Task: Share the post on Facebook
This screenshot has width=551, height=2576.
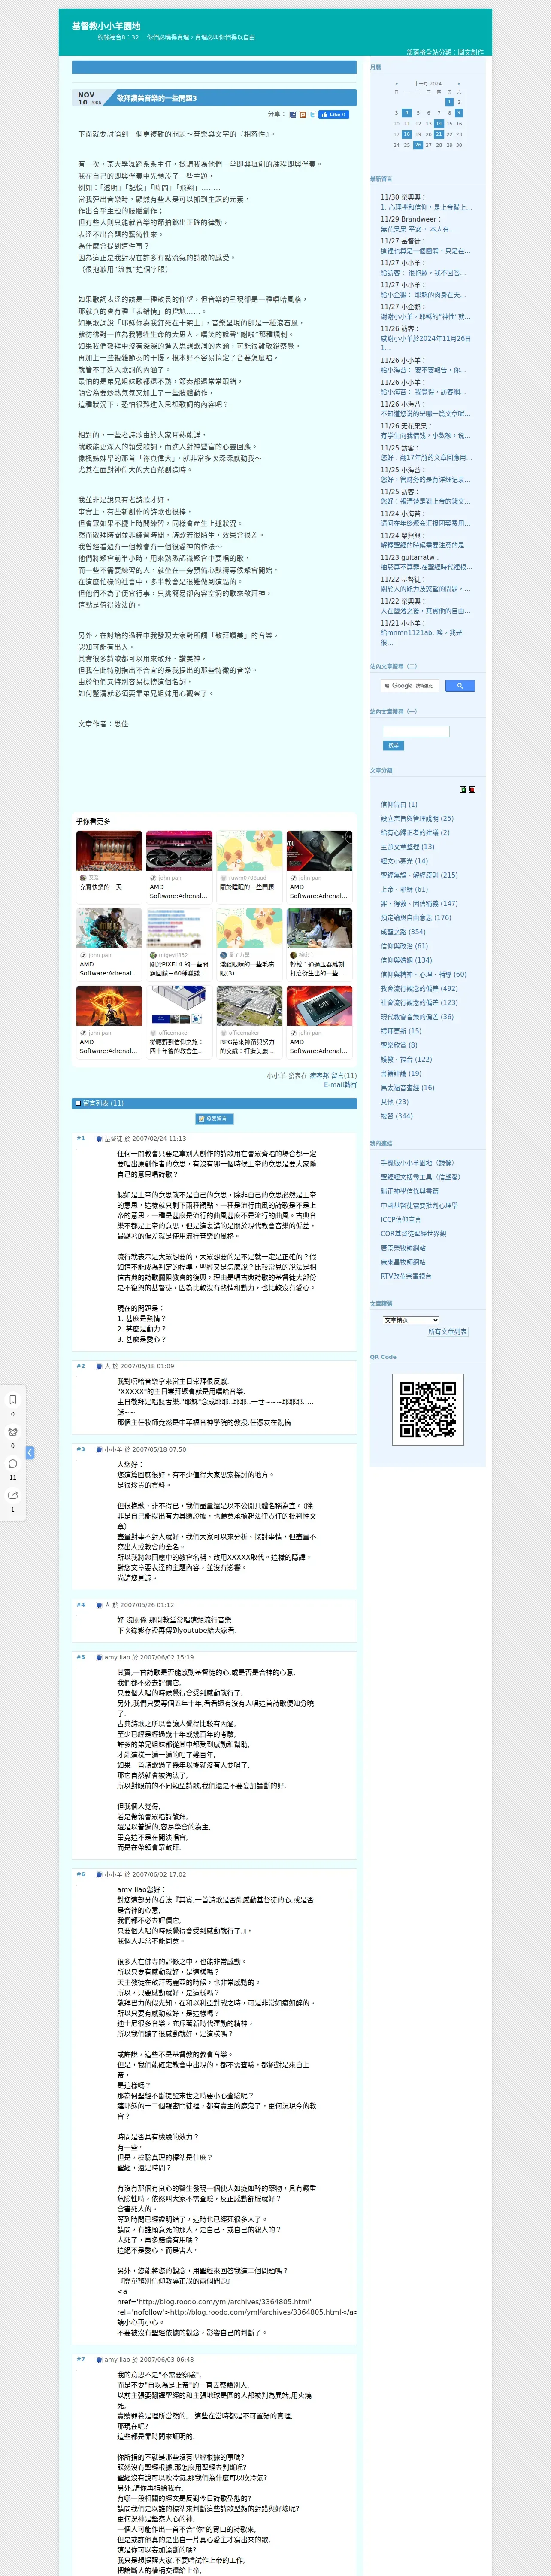Action: [293, 115]
